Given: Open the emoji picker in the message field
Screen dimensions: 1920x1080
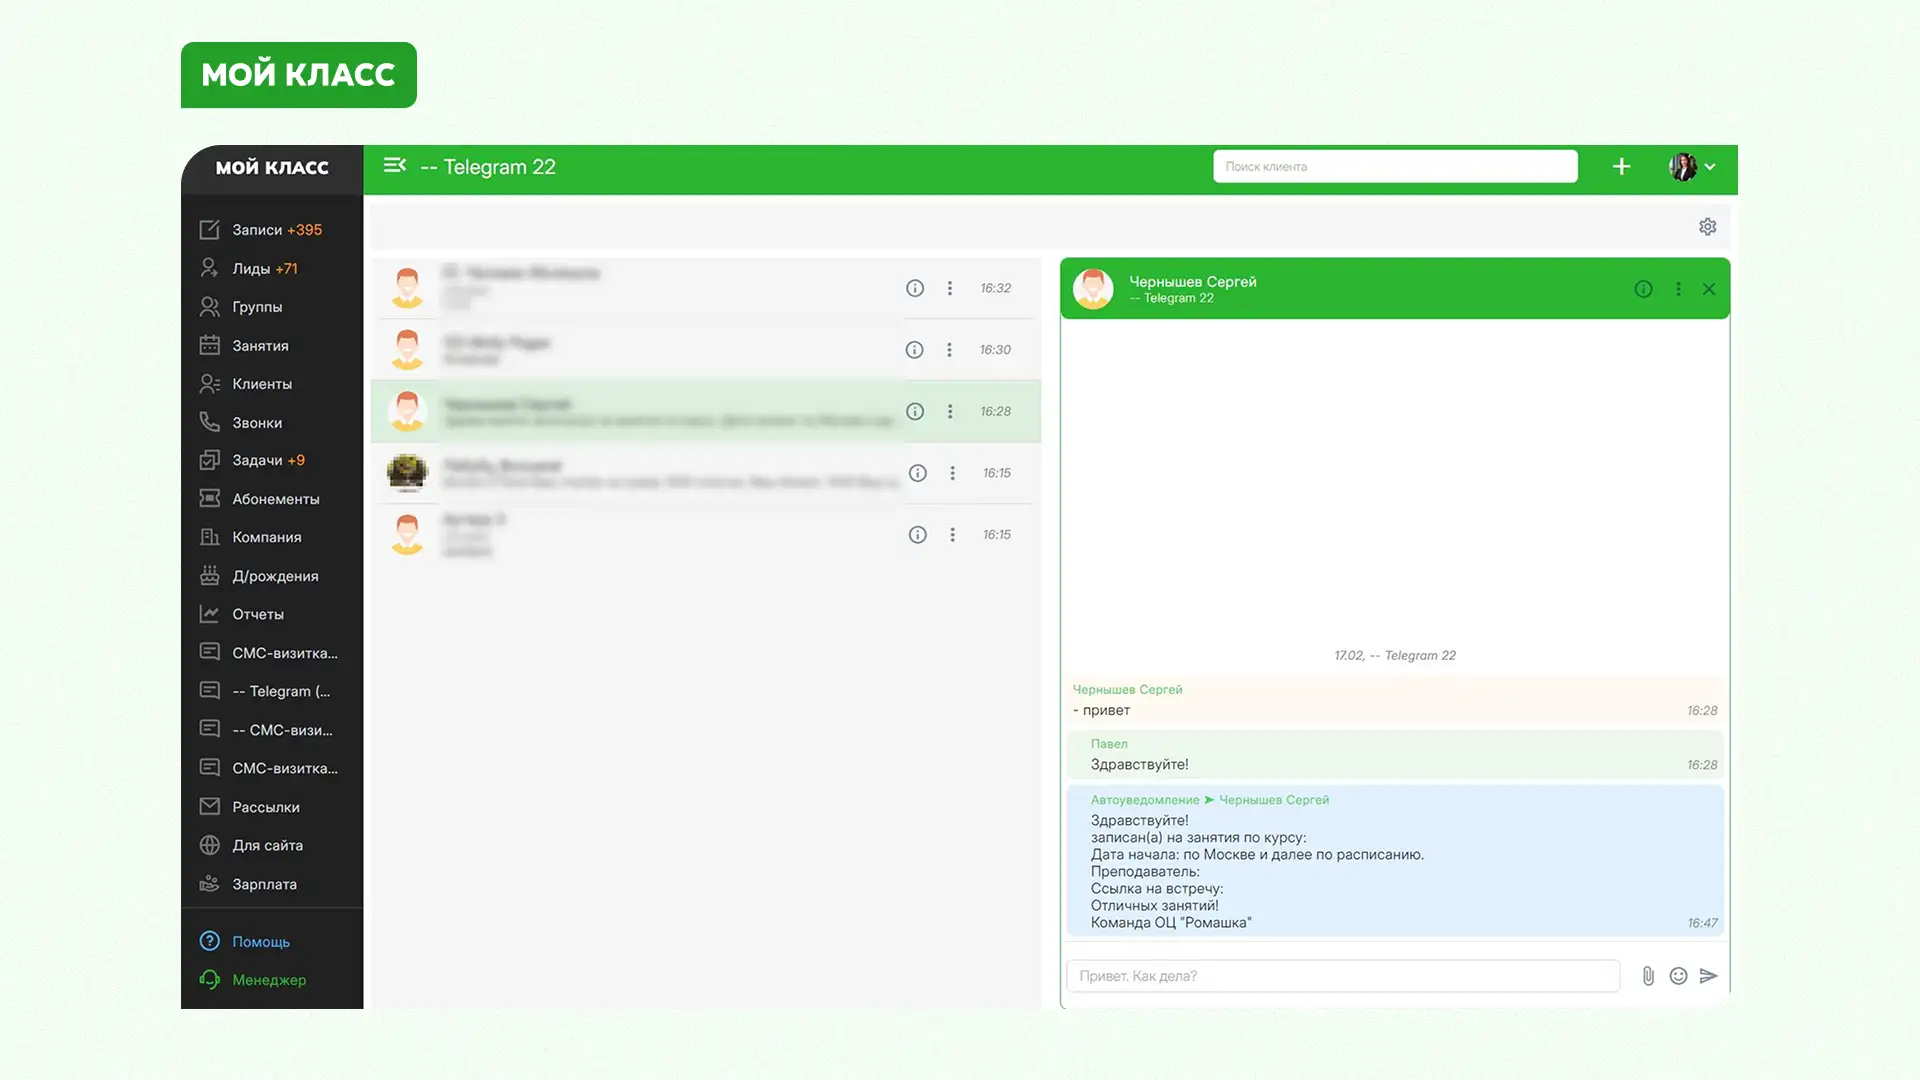Looking at the screenshot, I should click(1678, 975).
